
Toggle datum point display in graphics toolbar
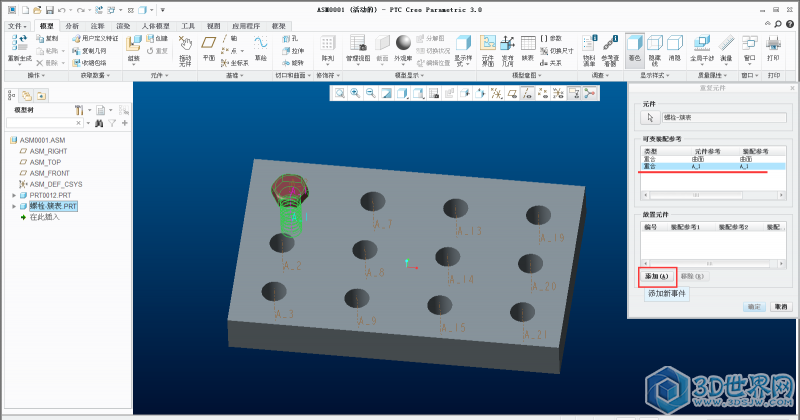tap(543, 93)
